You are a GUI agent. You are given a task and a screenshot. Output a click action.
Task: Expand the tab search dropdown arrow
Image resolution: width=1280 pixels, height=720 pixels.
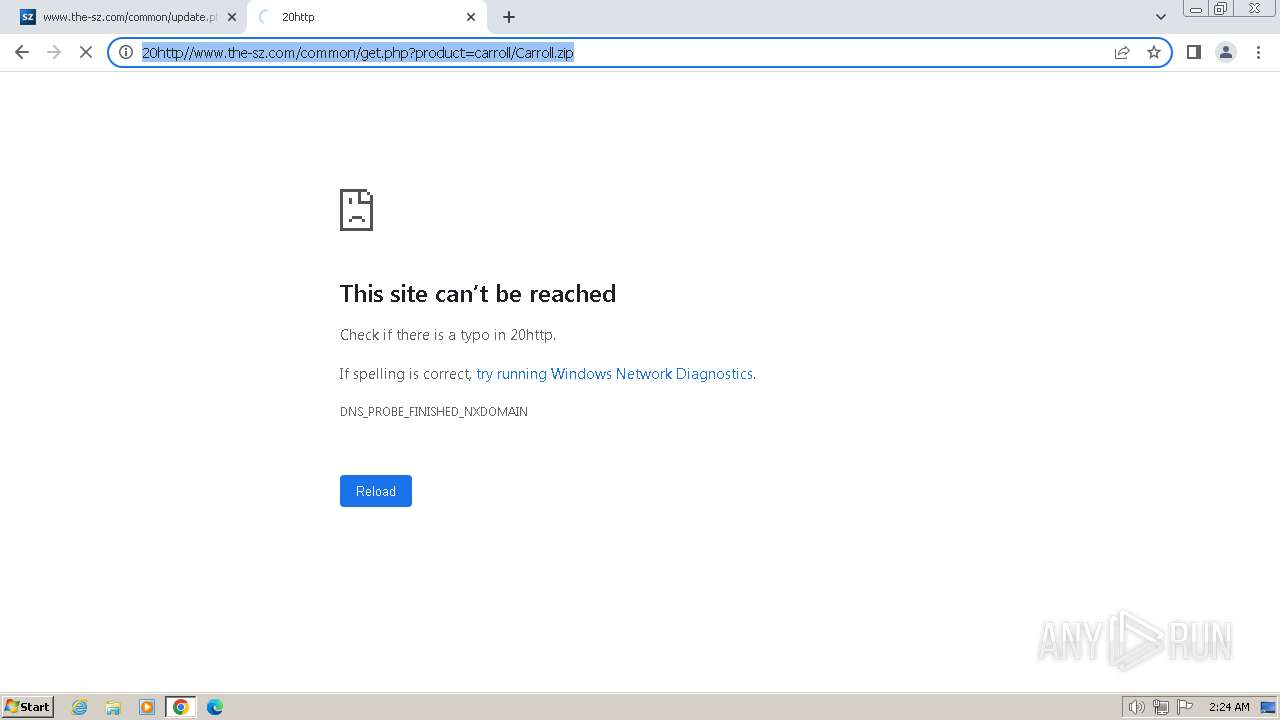pos(1161,17)
